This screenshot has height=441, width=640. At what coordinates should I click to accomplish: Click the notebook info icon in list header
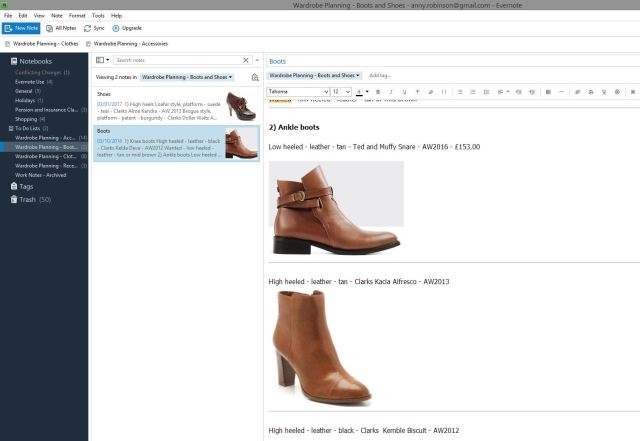click(x=255, y=77)
